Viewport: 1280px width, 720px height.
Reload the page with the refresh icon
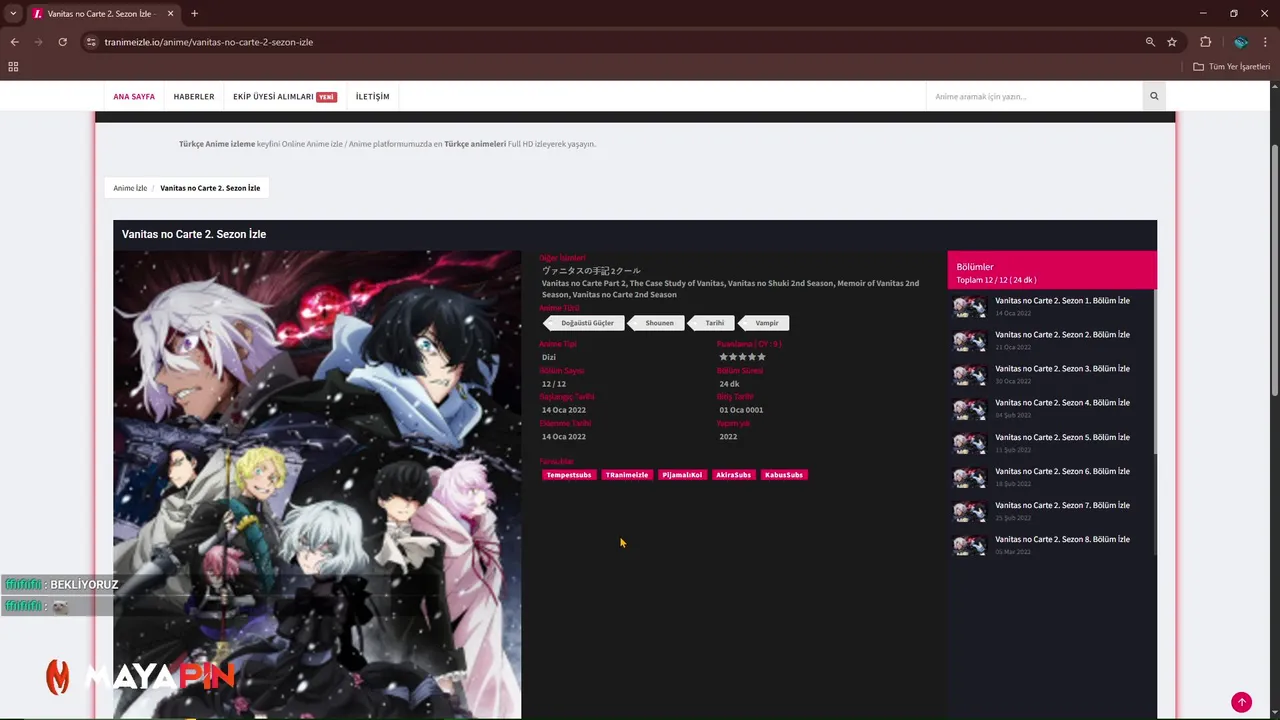pos(62,42)
